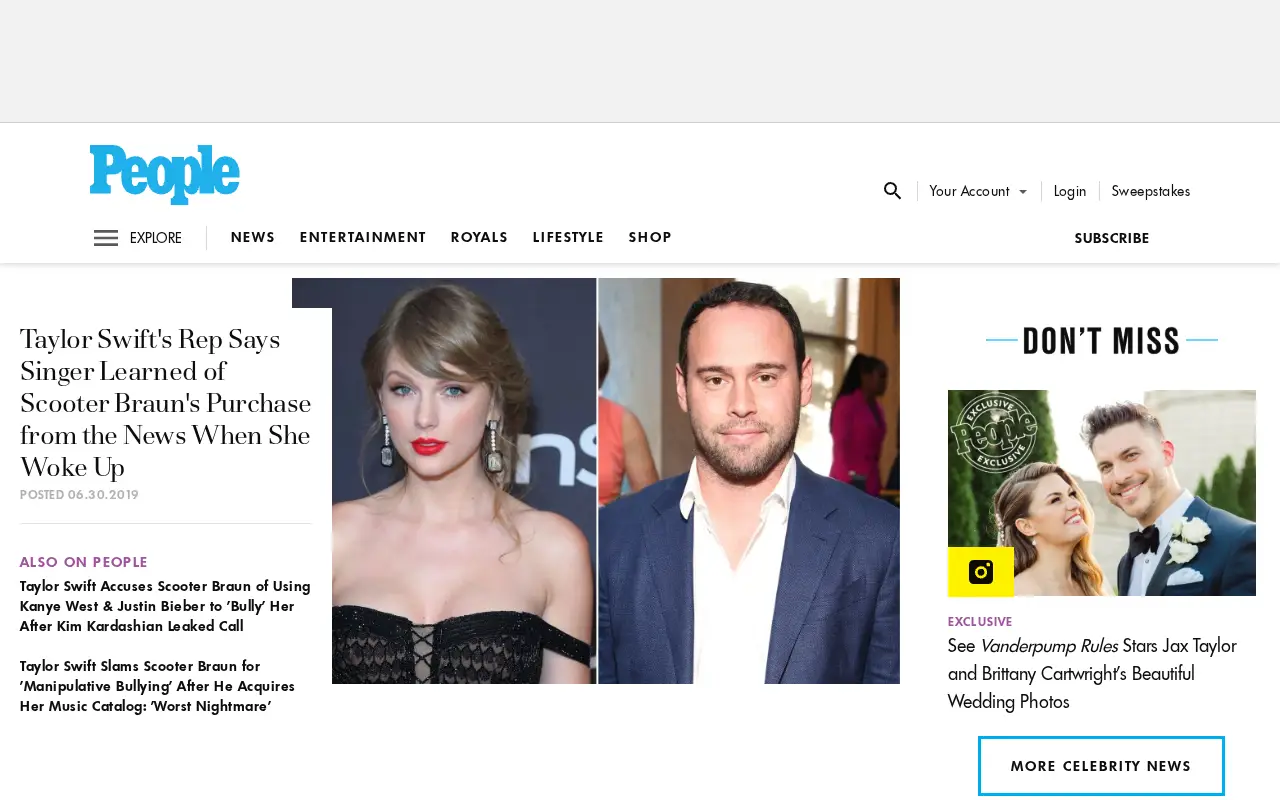Open the hamburger Explore menu icon
This screenshot has width=1280, height=800.
tap(106, 238)
